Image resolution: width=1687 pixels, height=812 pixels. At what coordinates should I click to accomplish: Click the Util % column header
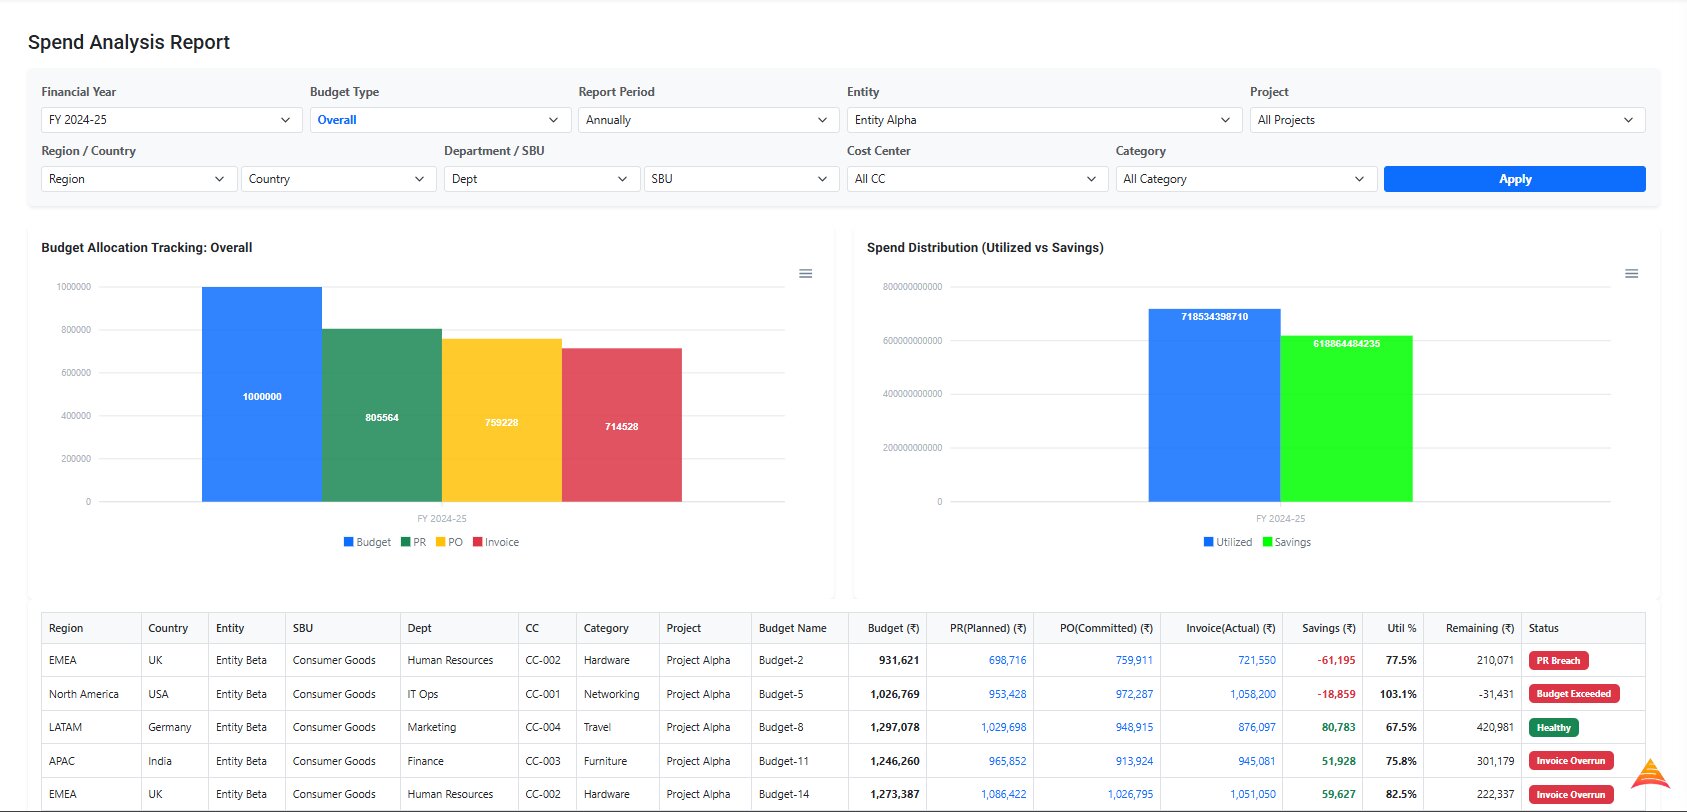(1401, 628)
